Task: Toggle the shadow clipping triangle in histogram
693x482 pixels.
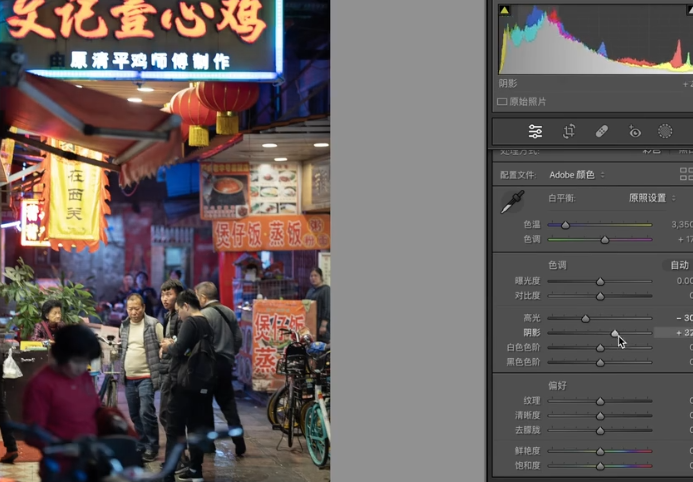Action: (x=504, y=11)
